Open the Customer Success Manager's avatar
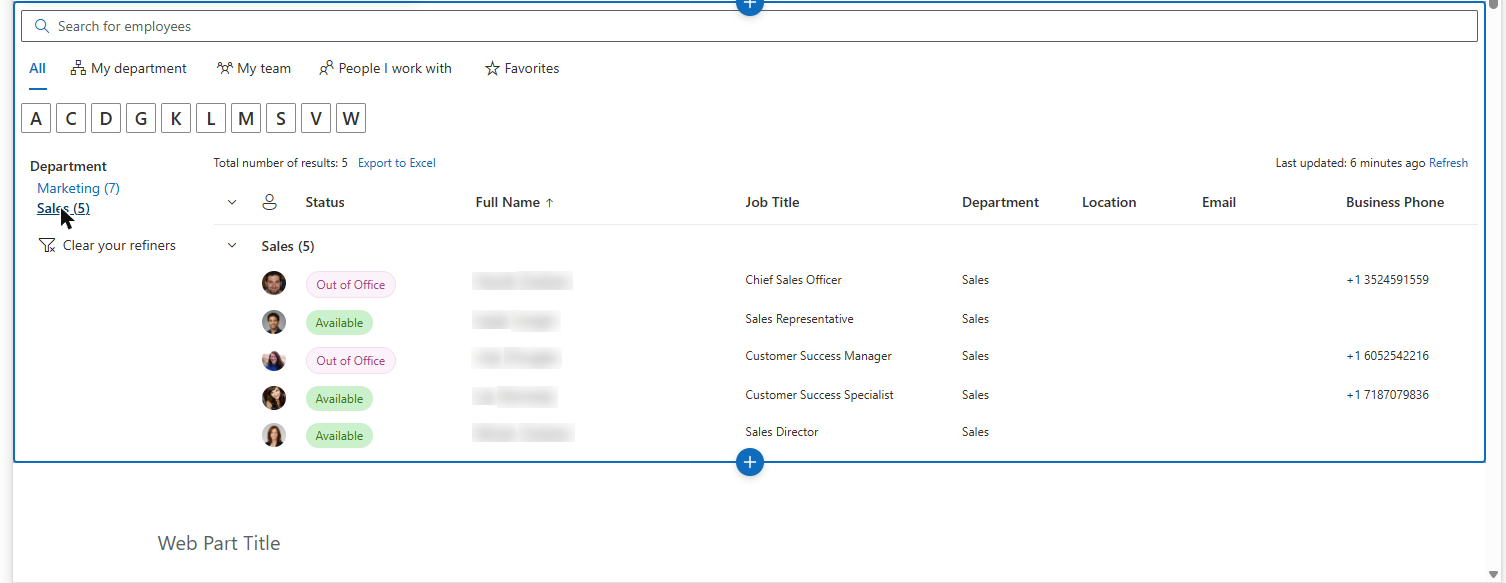Image resolution: width=1506 pixels, height=583 pixels. 274,360
